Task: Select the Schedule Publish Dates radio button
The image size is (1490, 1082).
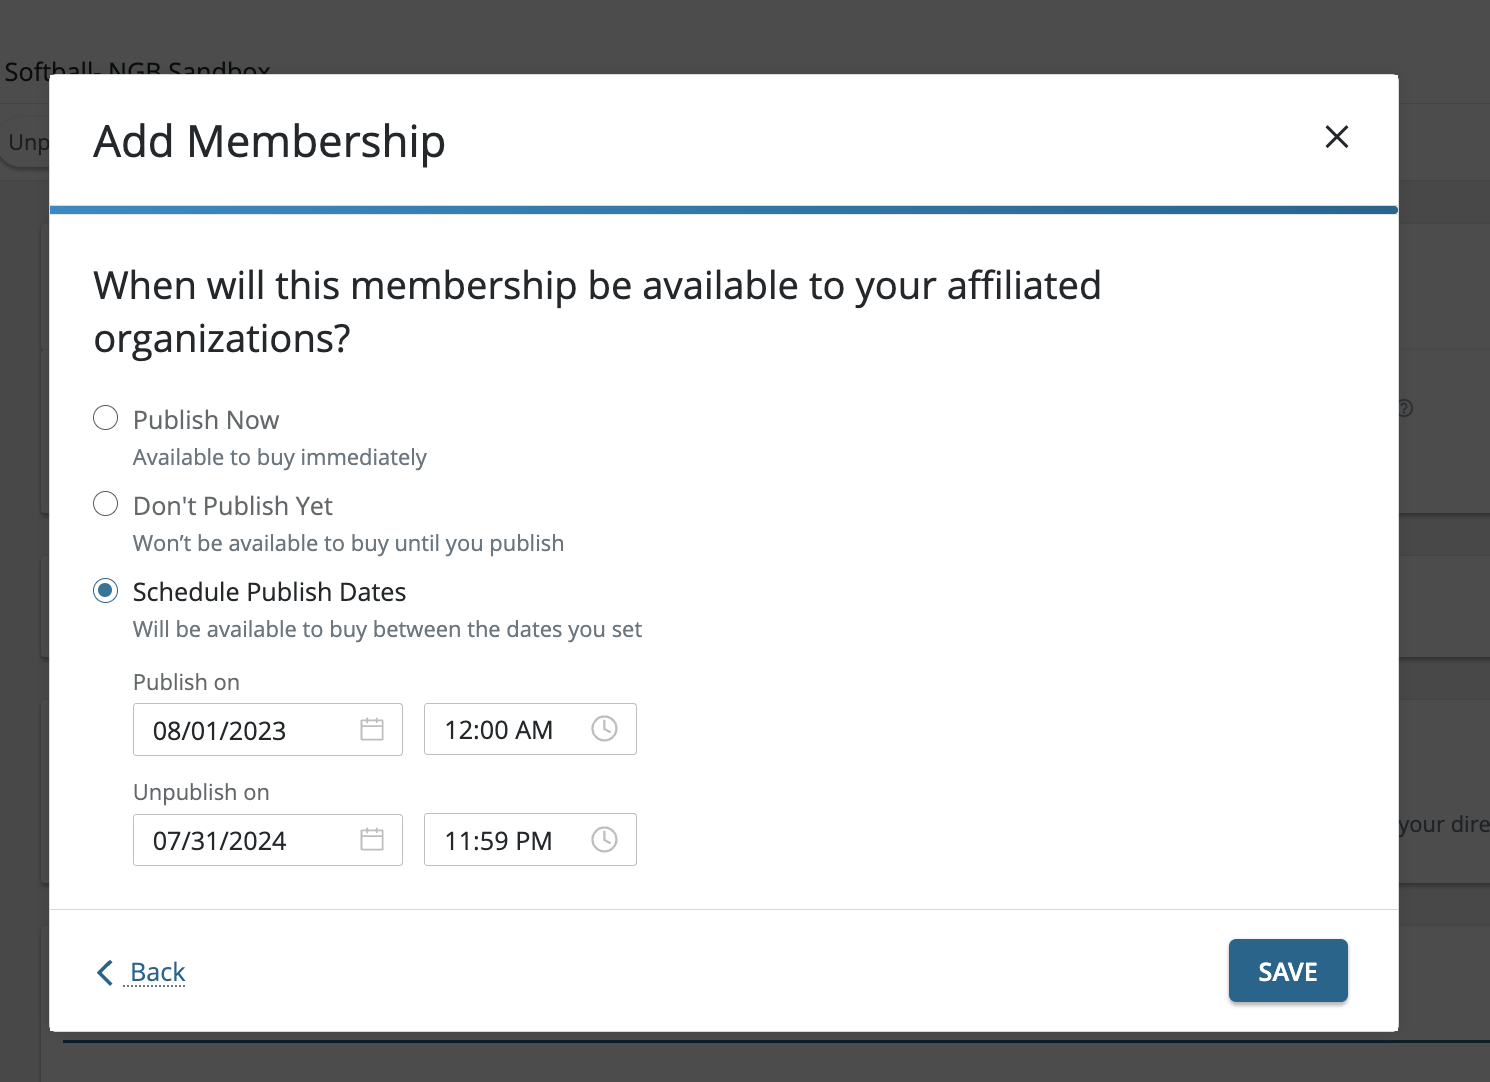Action: [x=106, y=591]
